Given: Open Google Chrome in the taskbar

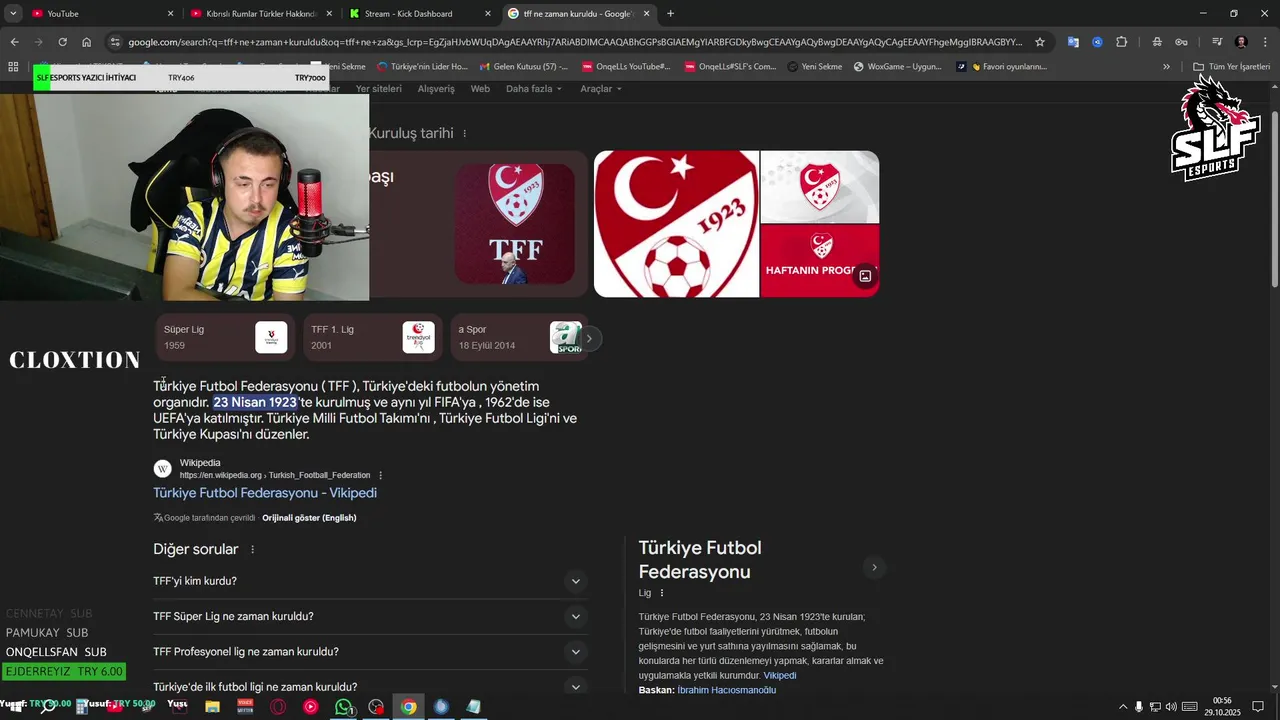Looking at the screenshot, I should point(409,707).
